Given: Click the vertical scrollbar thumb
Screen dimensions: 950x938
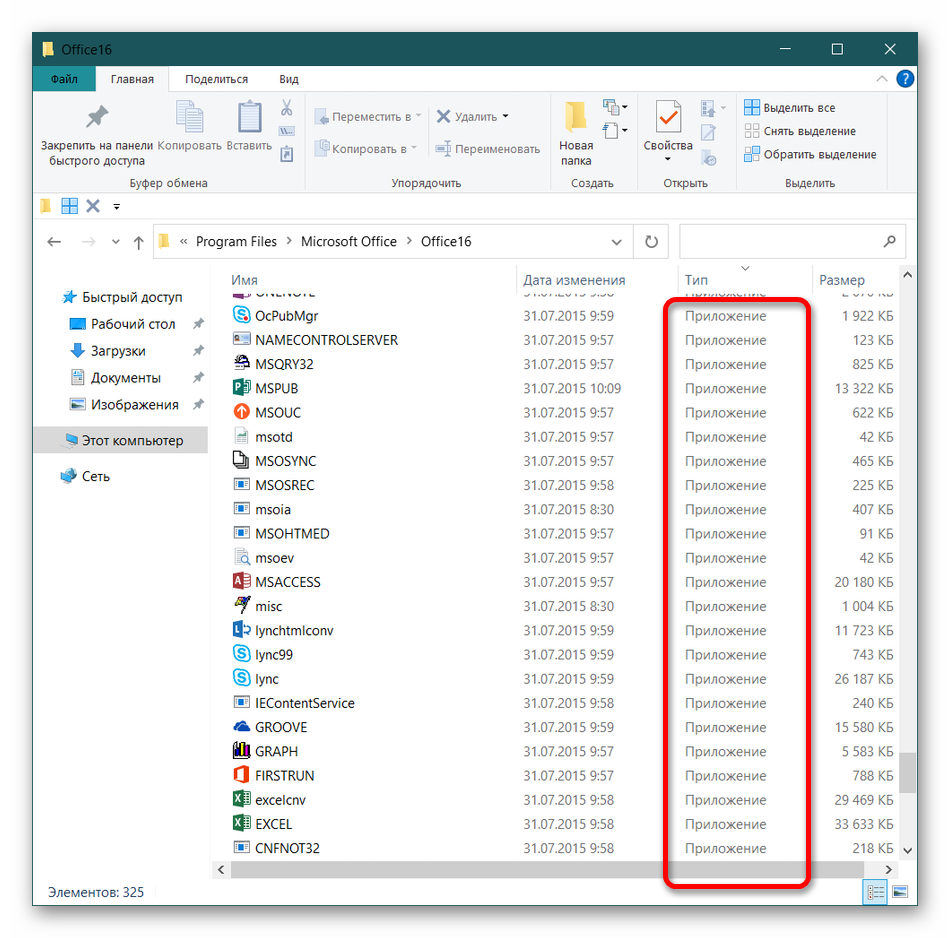Looking at the screenshot, I should point(908,772).
